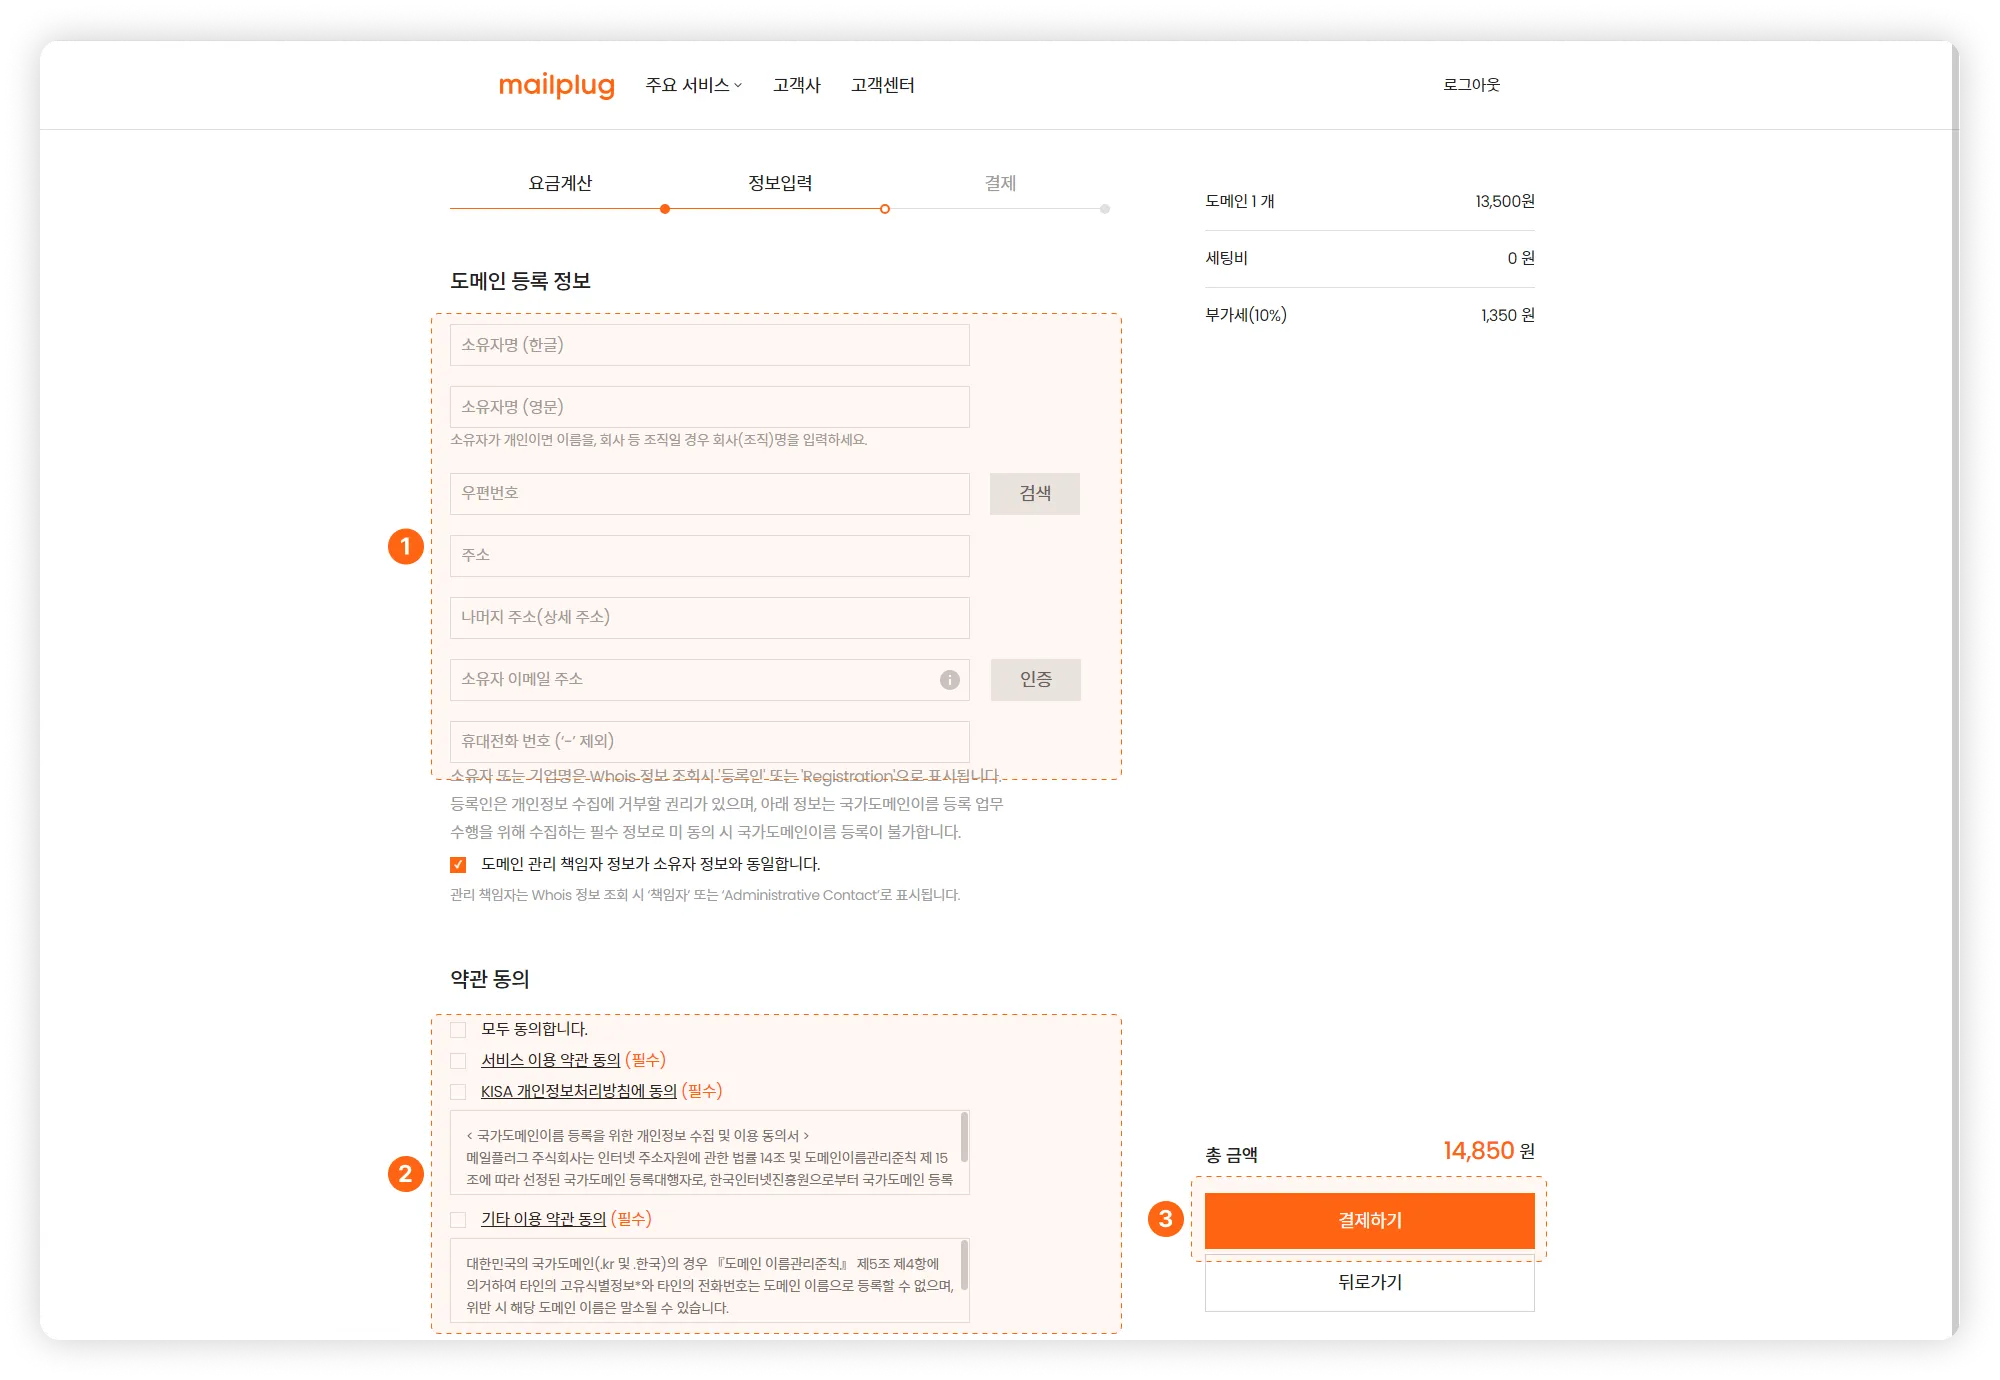Click the orange step 3 badge
2000x1380 pixels.
point(1165,1219)
